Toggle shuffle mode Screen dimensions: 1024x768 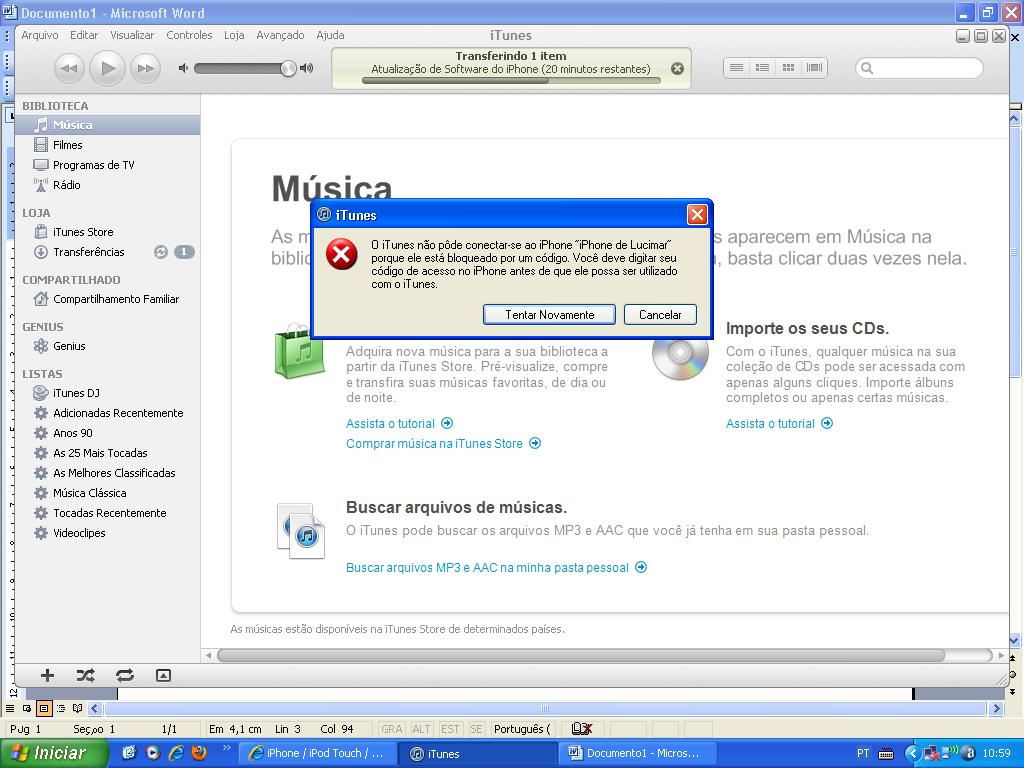pos(86,675)
